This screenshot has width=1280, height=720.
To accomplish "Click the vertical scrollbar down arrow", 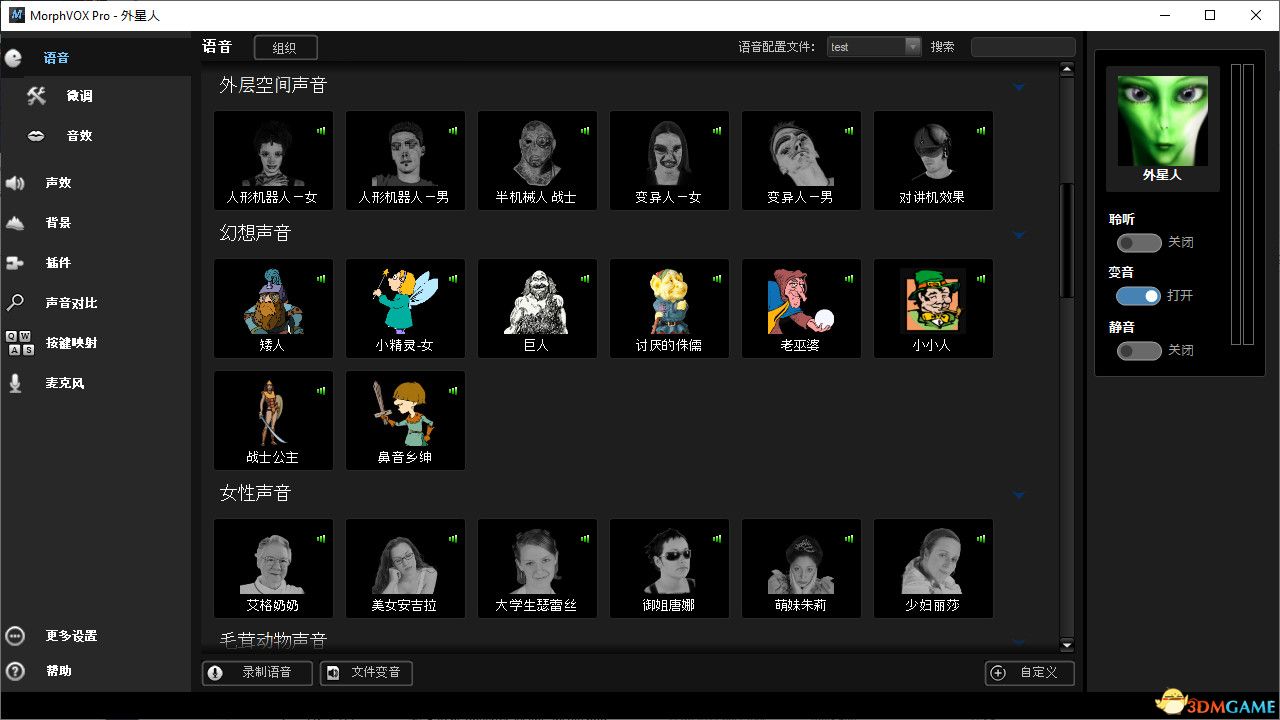I will (x=1066, y=645).
